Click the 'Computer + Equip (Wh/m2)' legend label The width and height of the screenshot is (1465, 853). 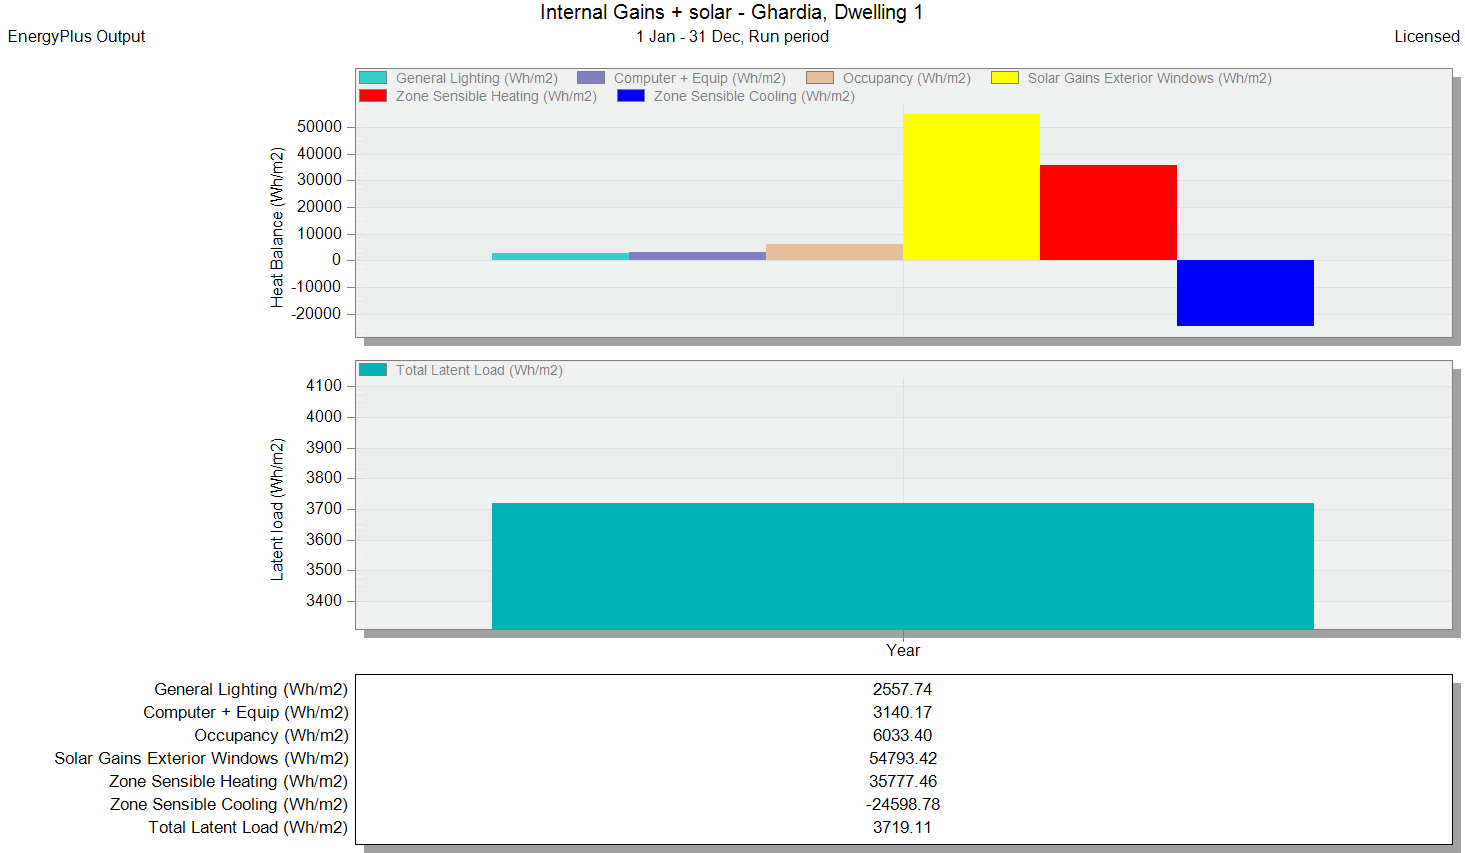[x=700, y=78]
